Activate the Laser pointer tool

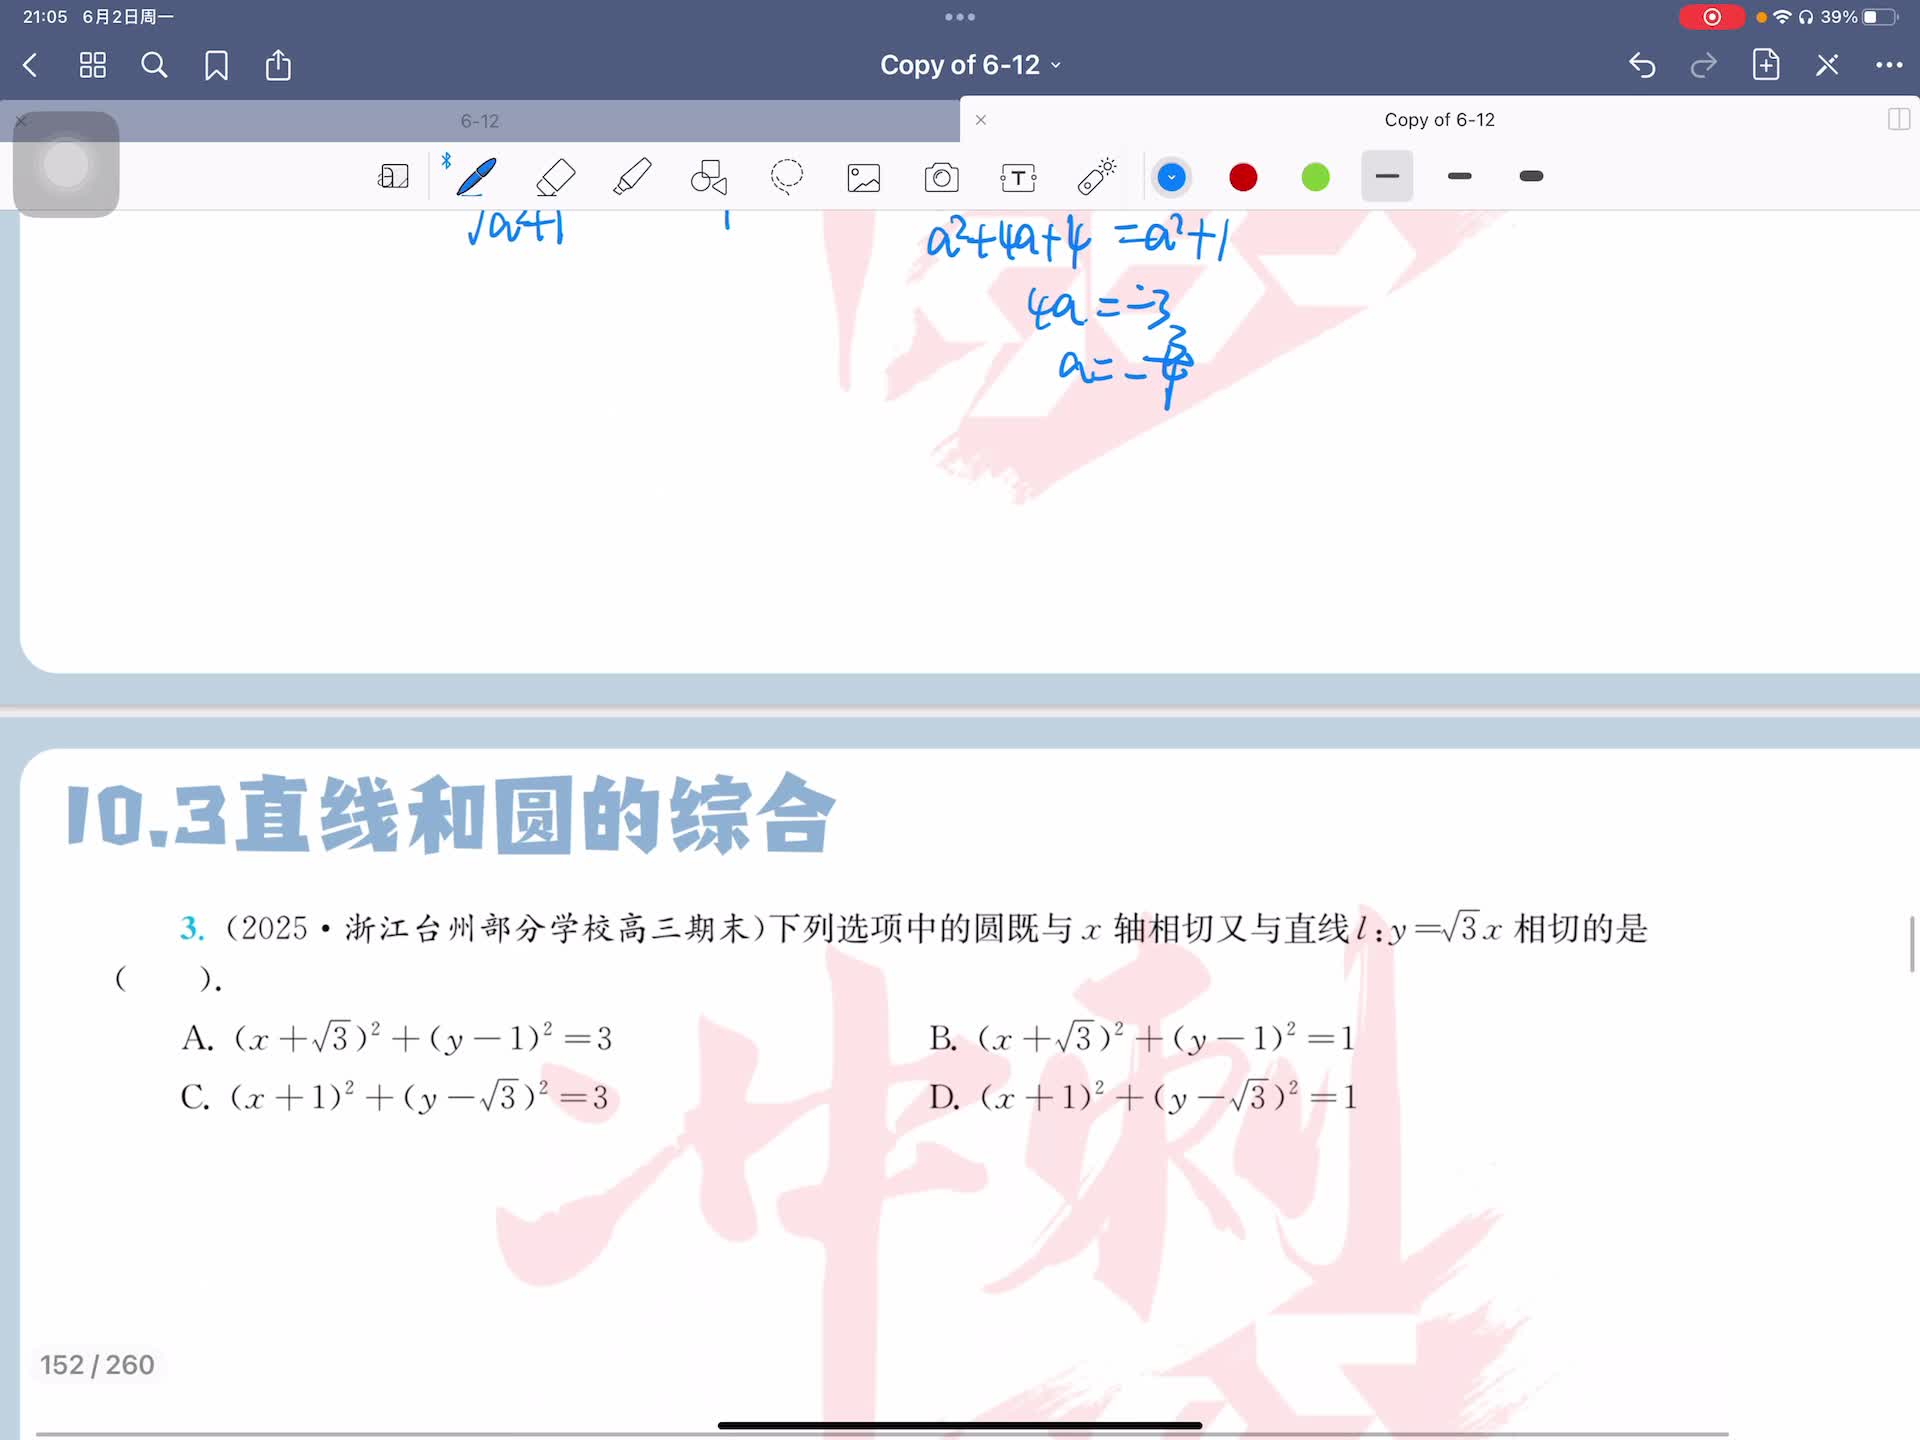1096,177
